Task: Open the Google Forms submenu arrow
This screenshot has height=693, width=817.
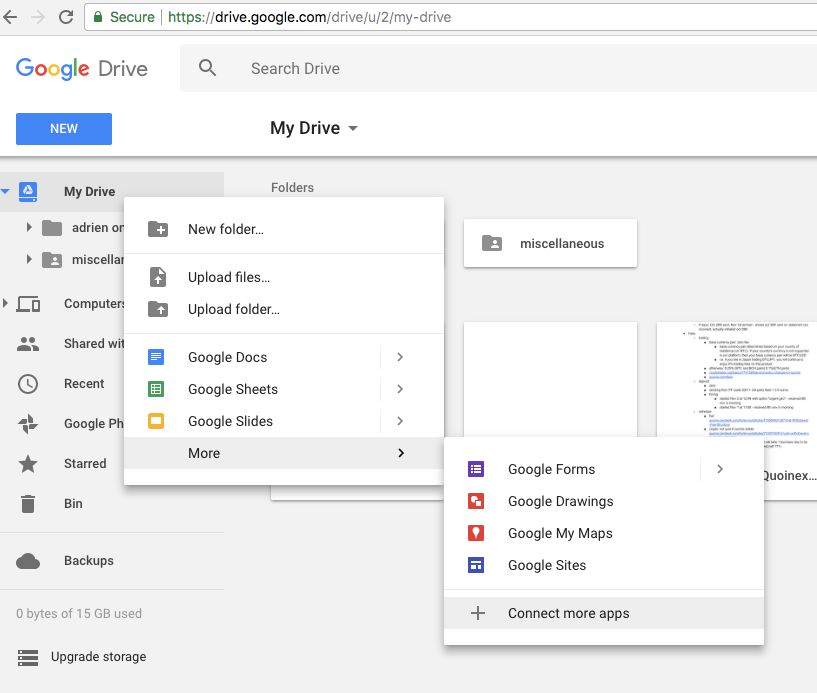Action: pyautogui.click(x=720, y=469)
